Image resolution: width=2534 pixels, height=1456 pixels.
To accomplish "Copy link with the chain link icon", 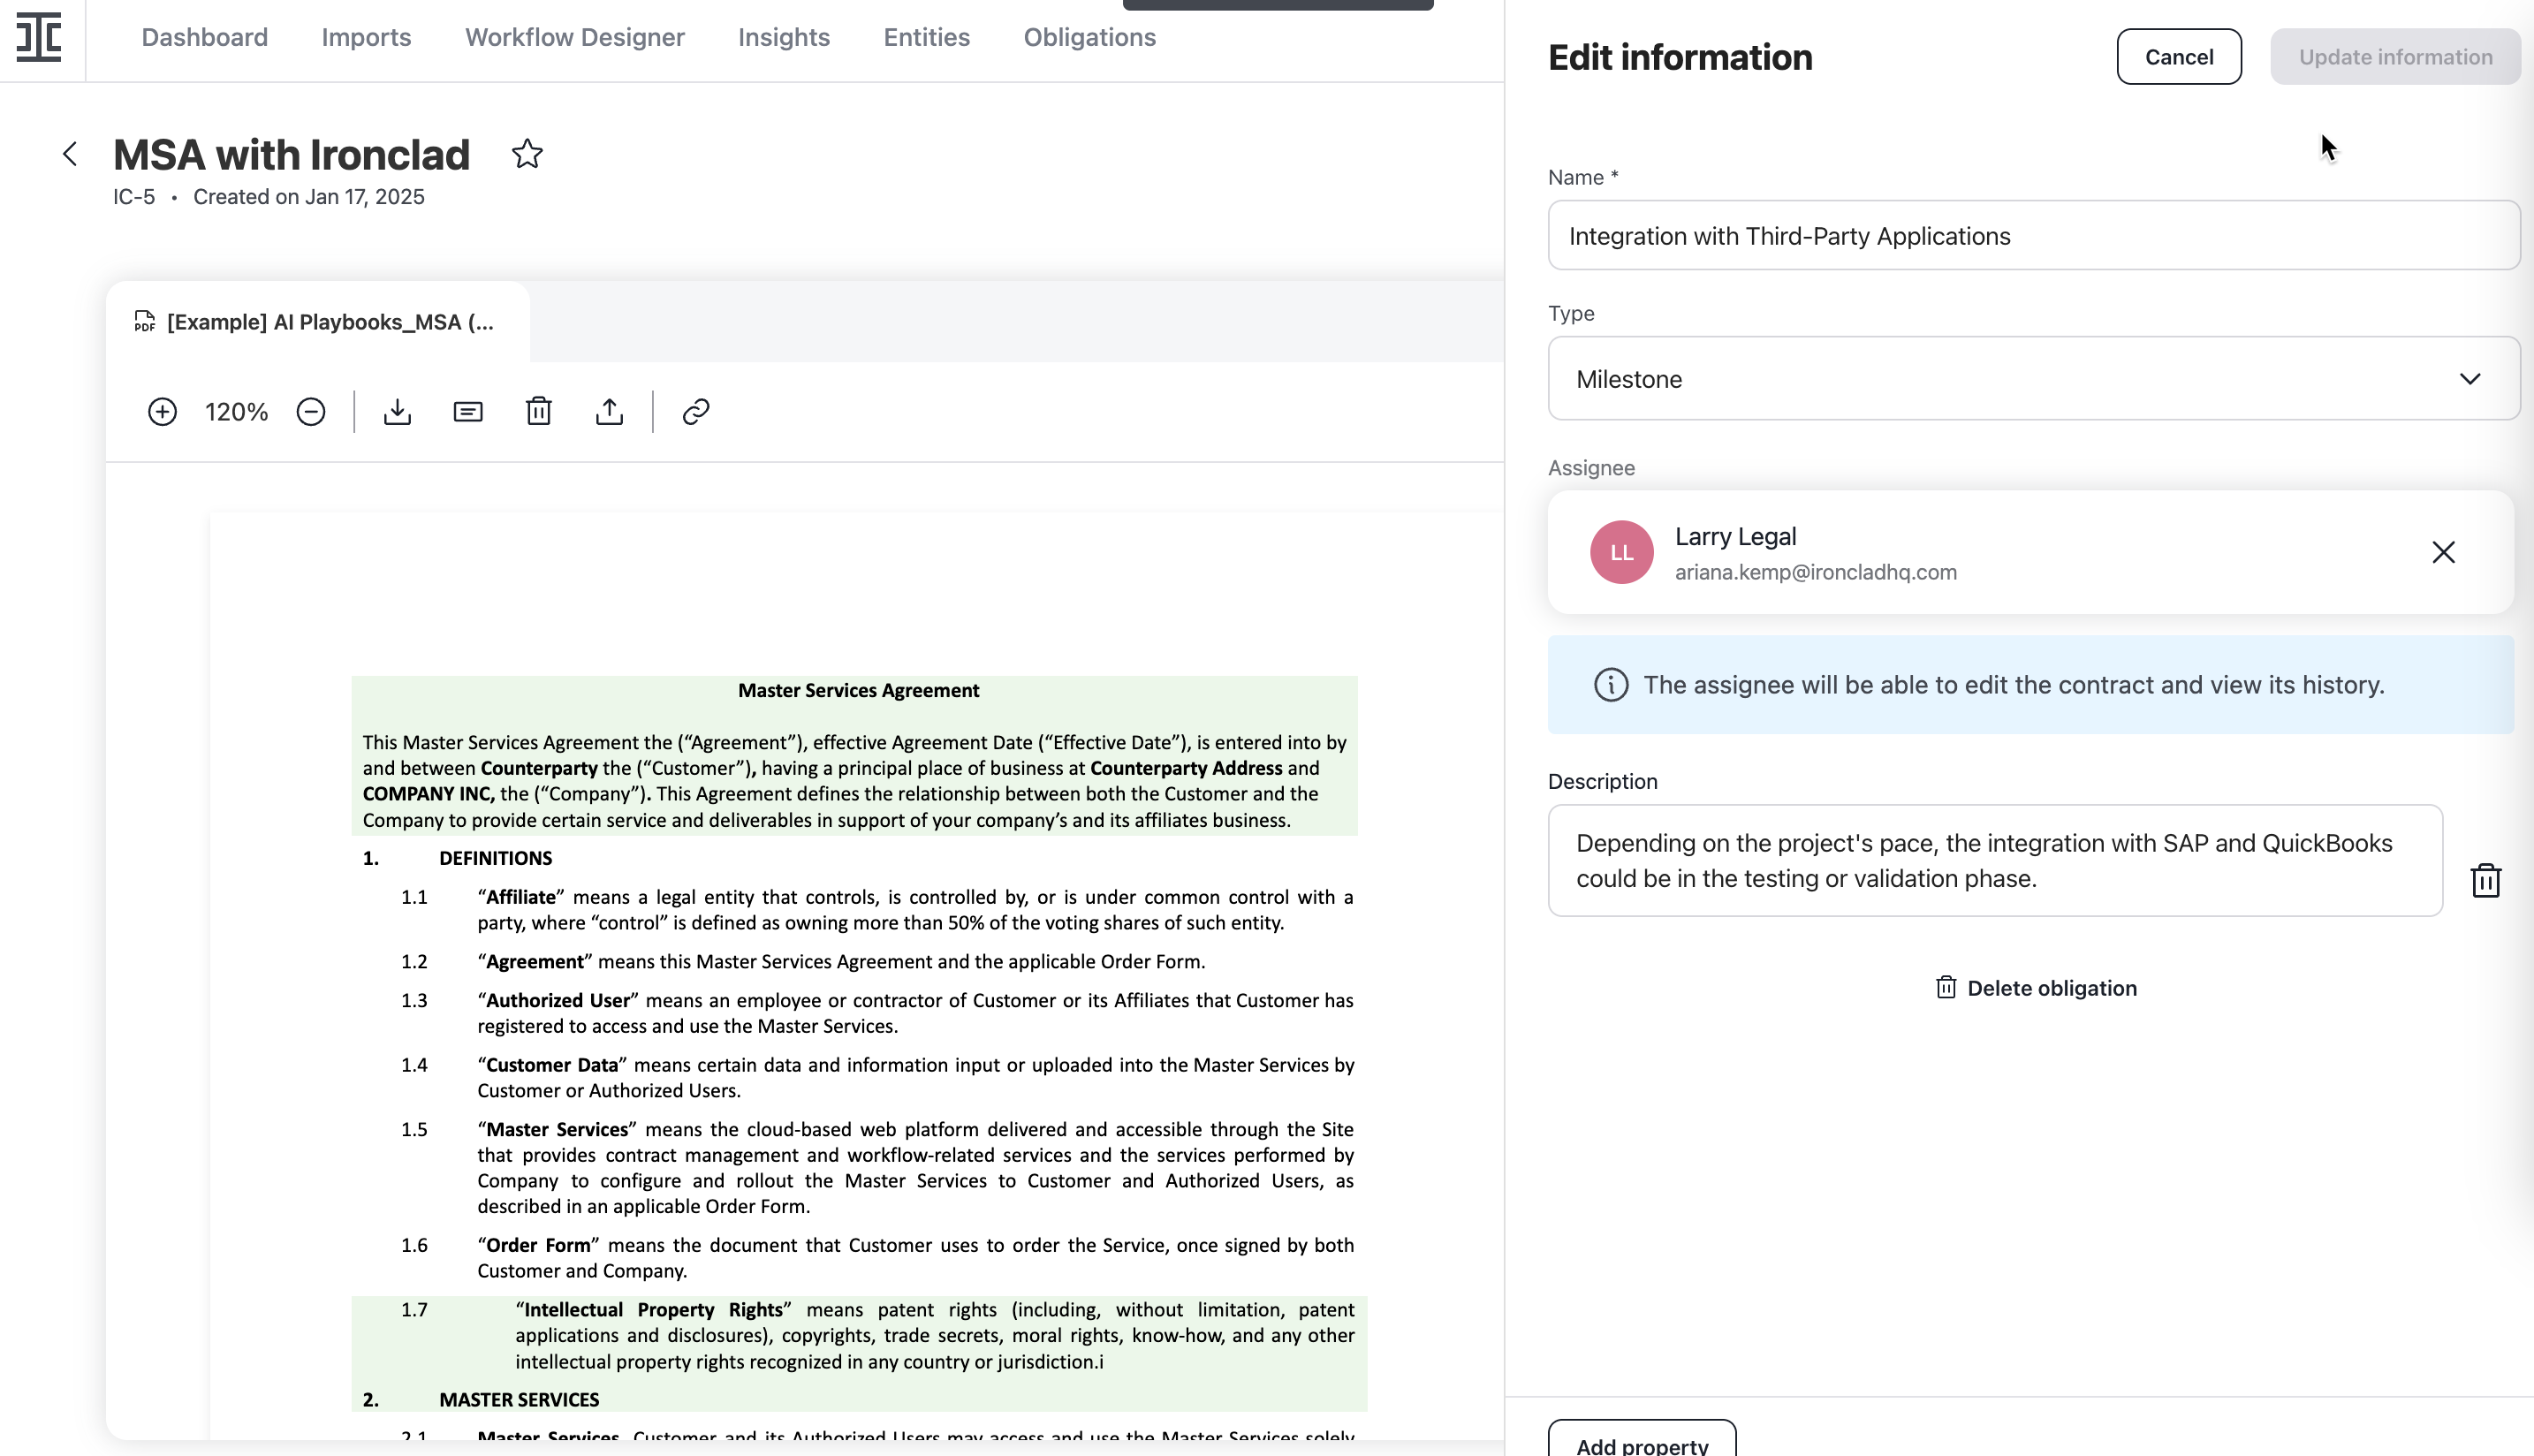I will point(696,412).
